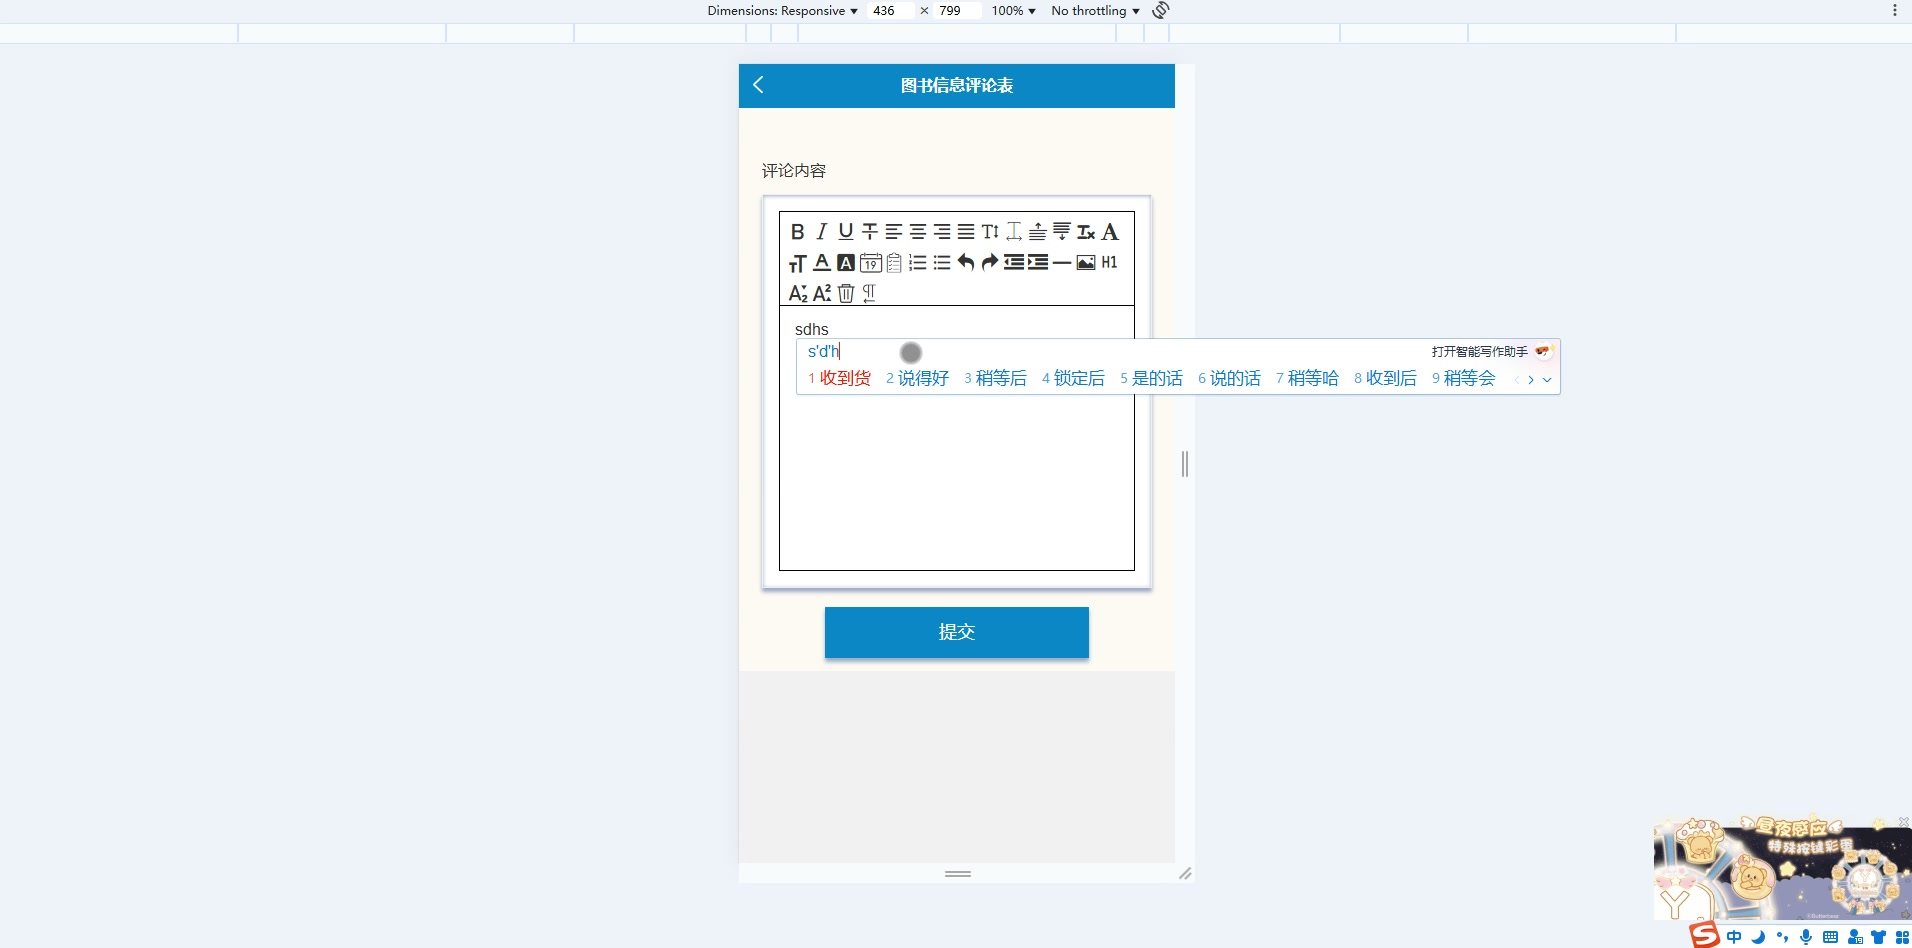The width and height of the screenshot is (1912, 948).
Task: Open the Sogou soft keyboard
Action: pos(1830,937)
